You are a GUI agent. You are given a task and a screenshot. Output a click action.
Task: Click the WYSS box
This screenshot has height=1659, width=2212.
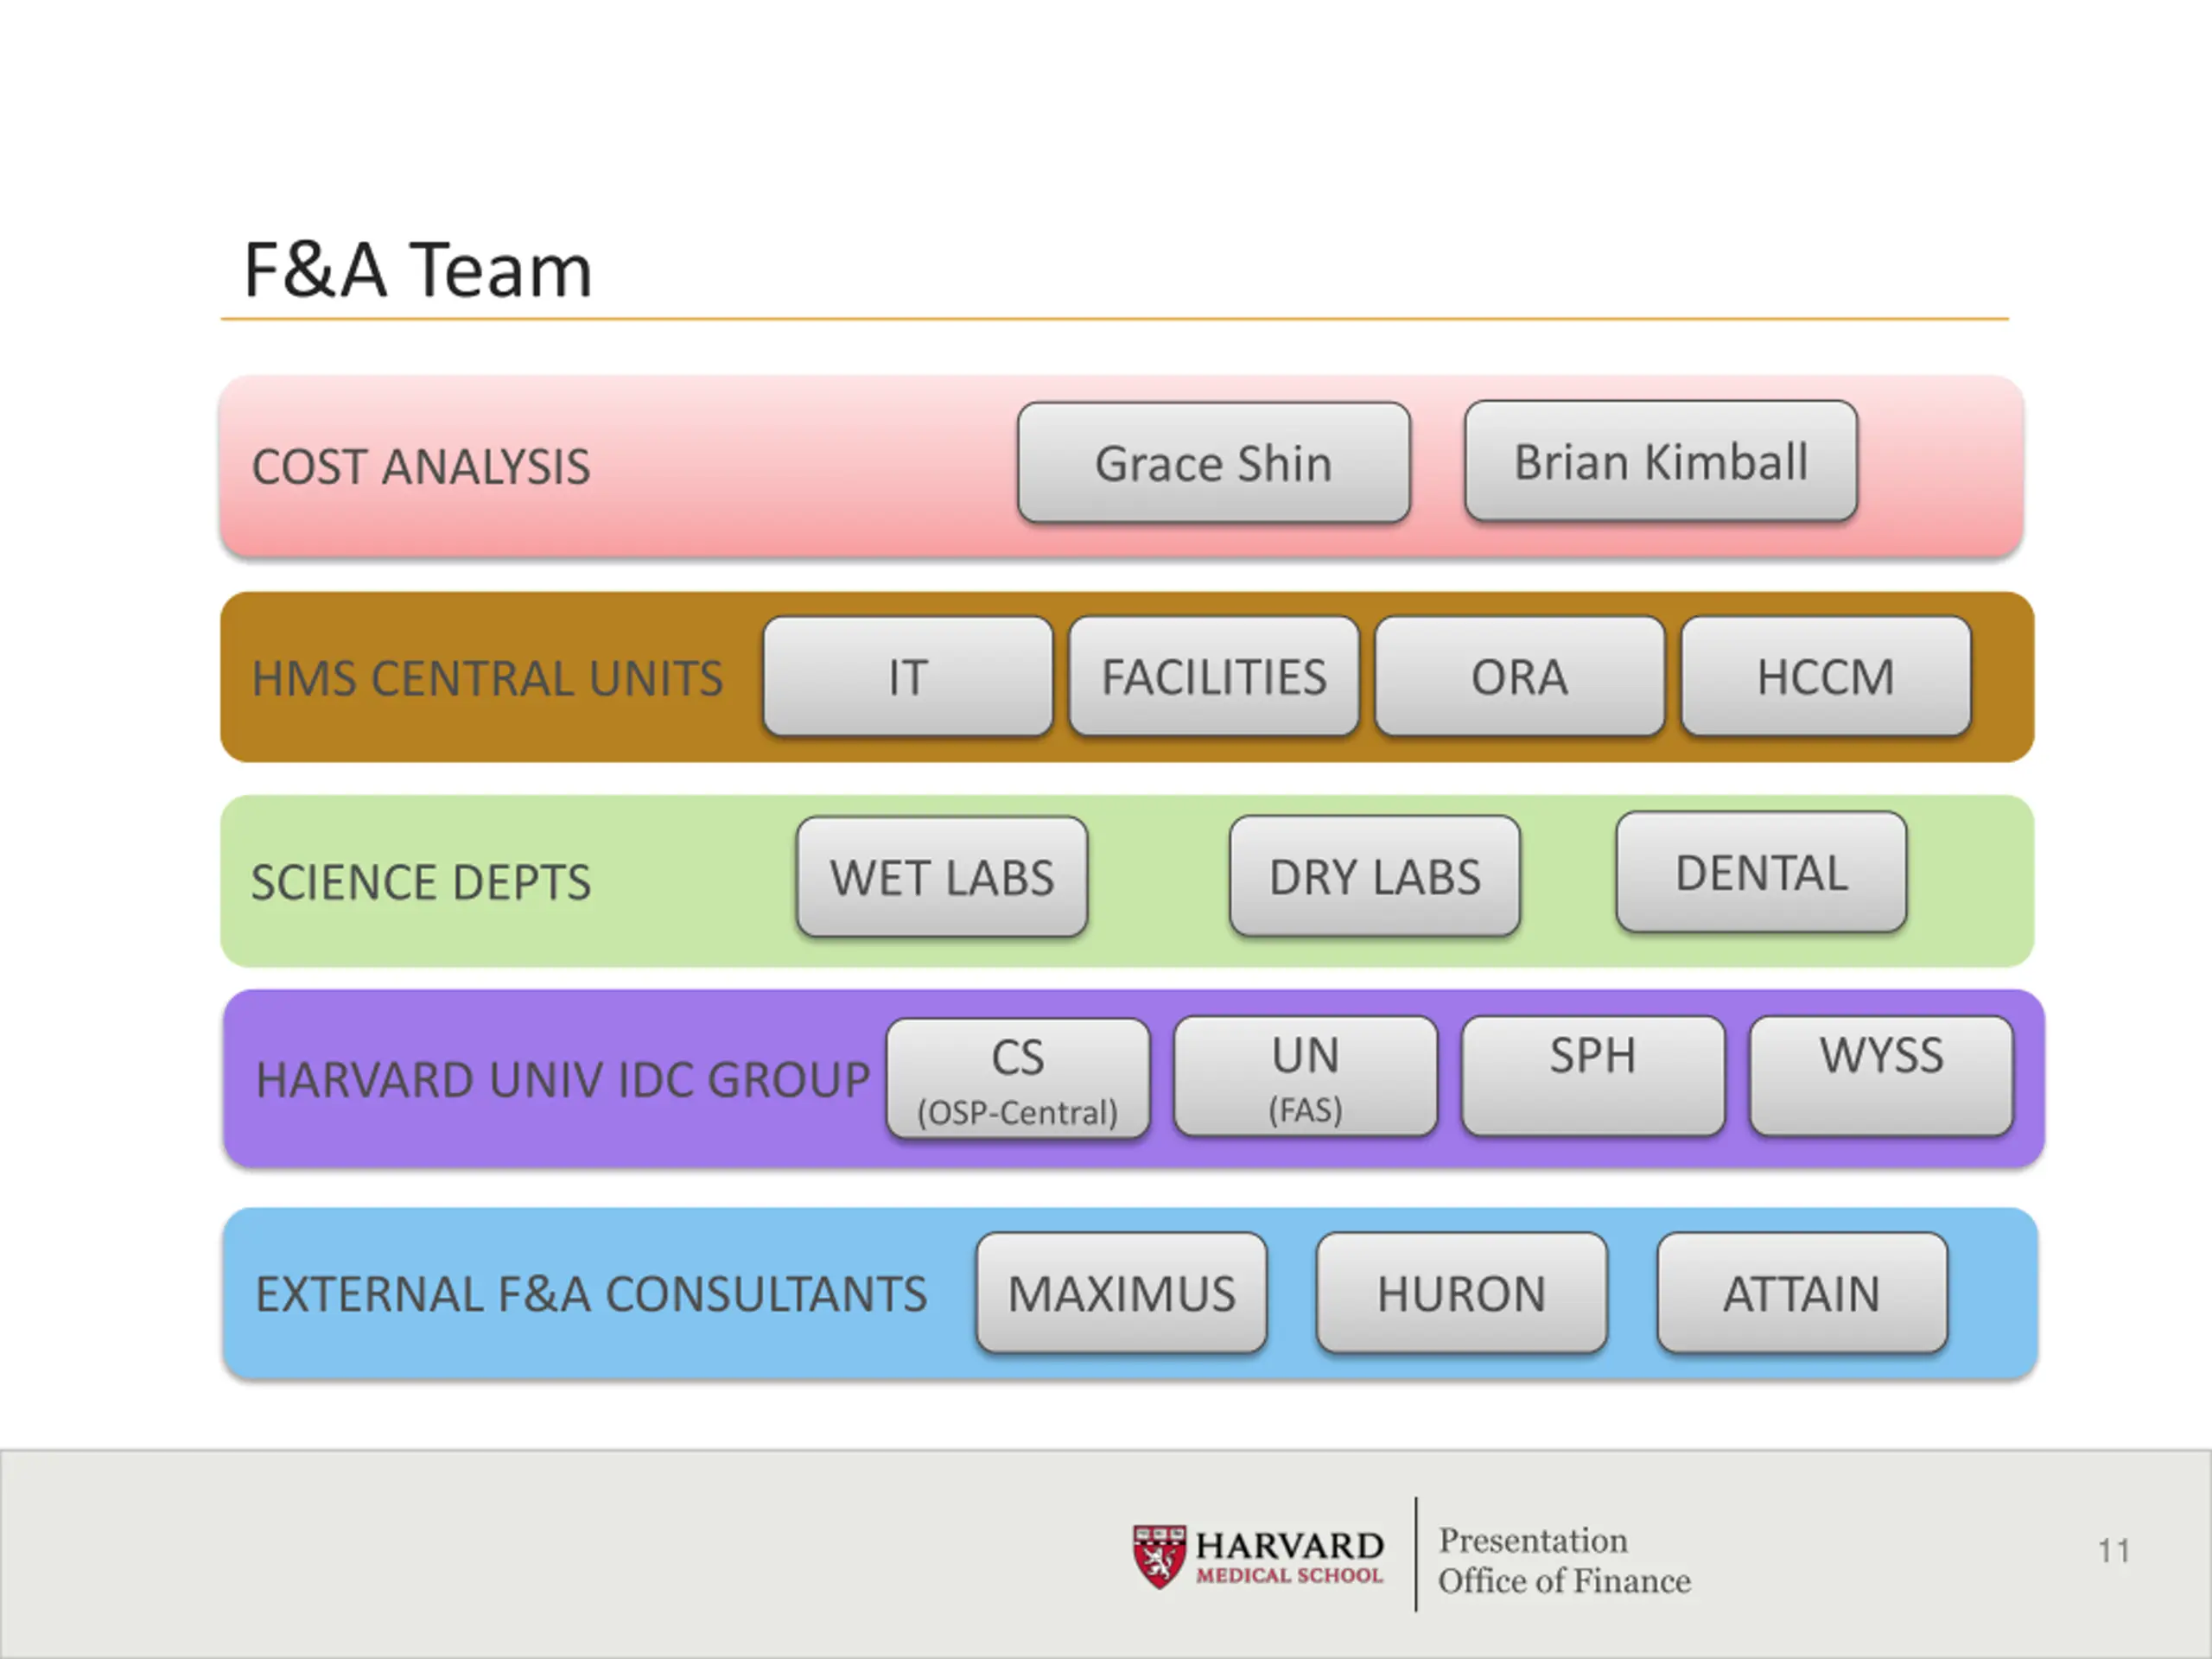pyautogui.click(x=1881, y=1077)
